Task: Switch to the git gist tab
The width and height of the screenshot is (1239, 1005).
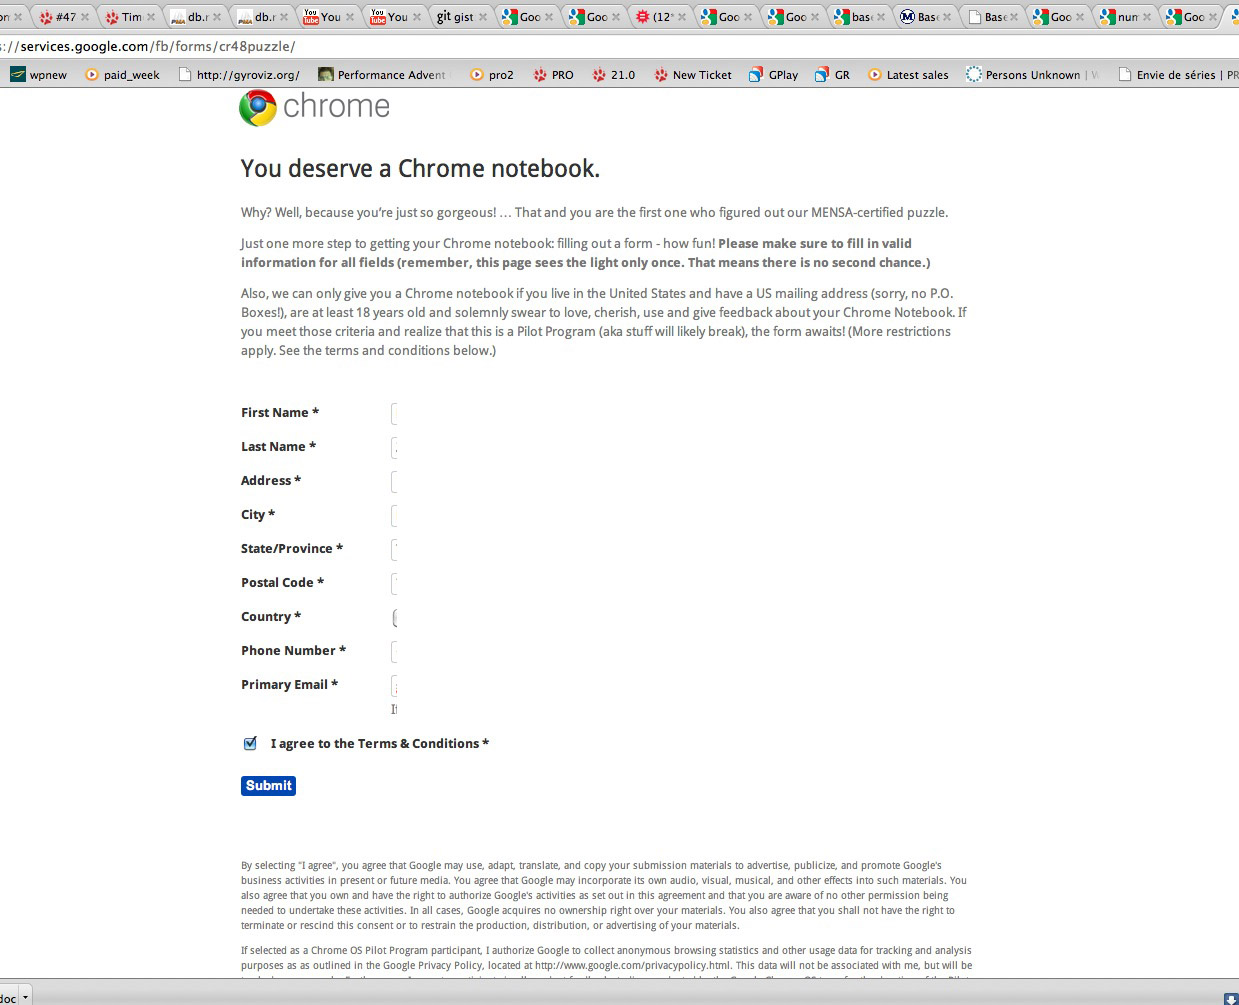Action: coord(454,17)
